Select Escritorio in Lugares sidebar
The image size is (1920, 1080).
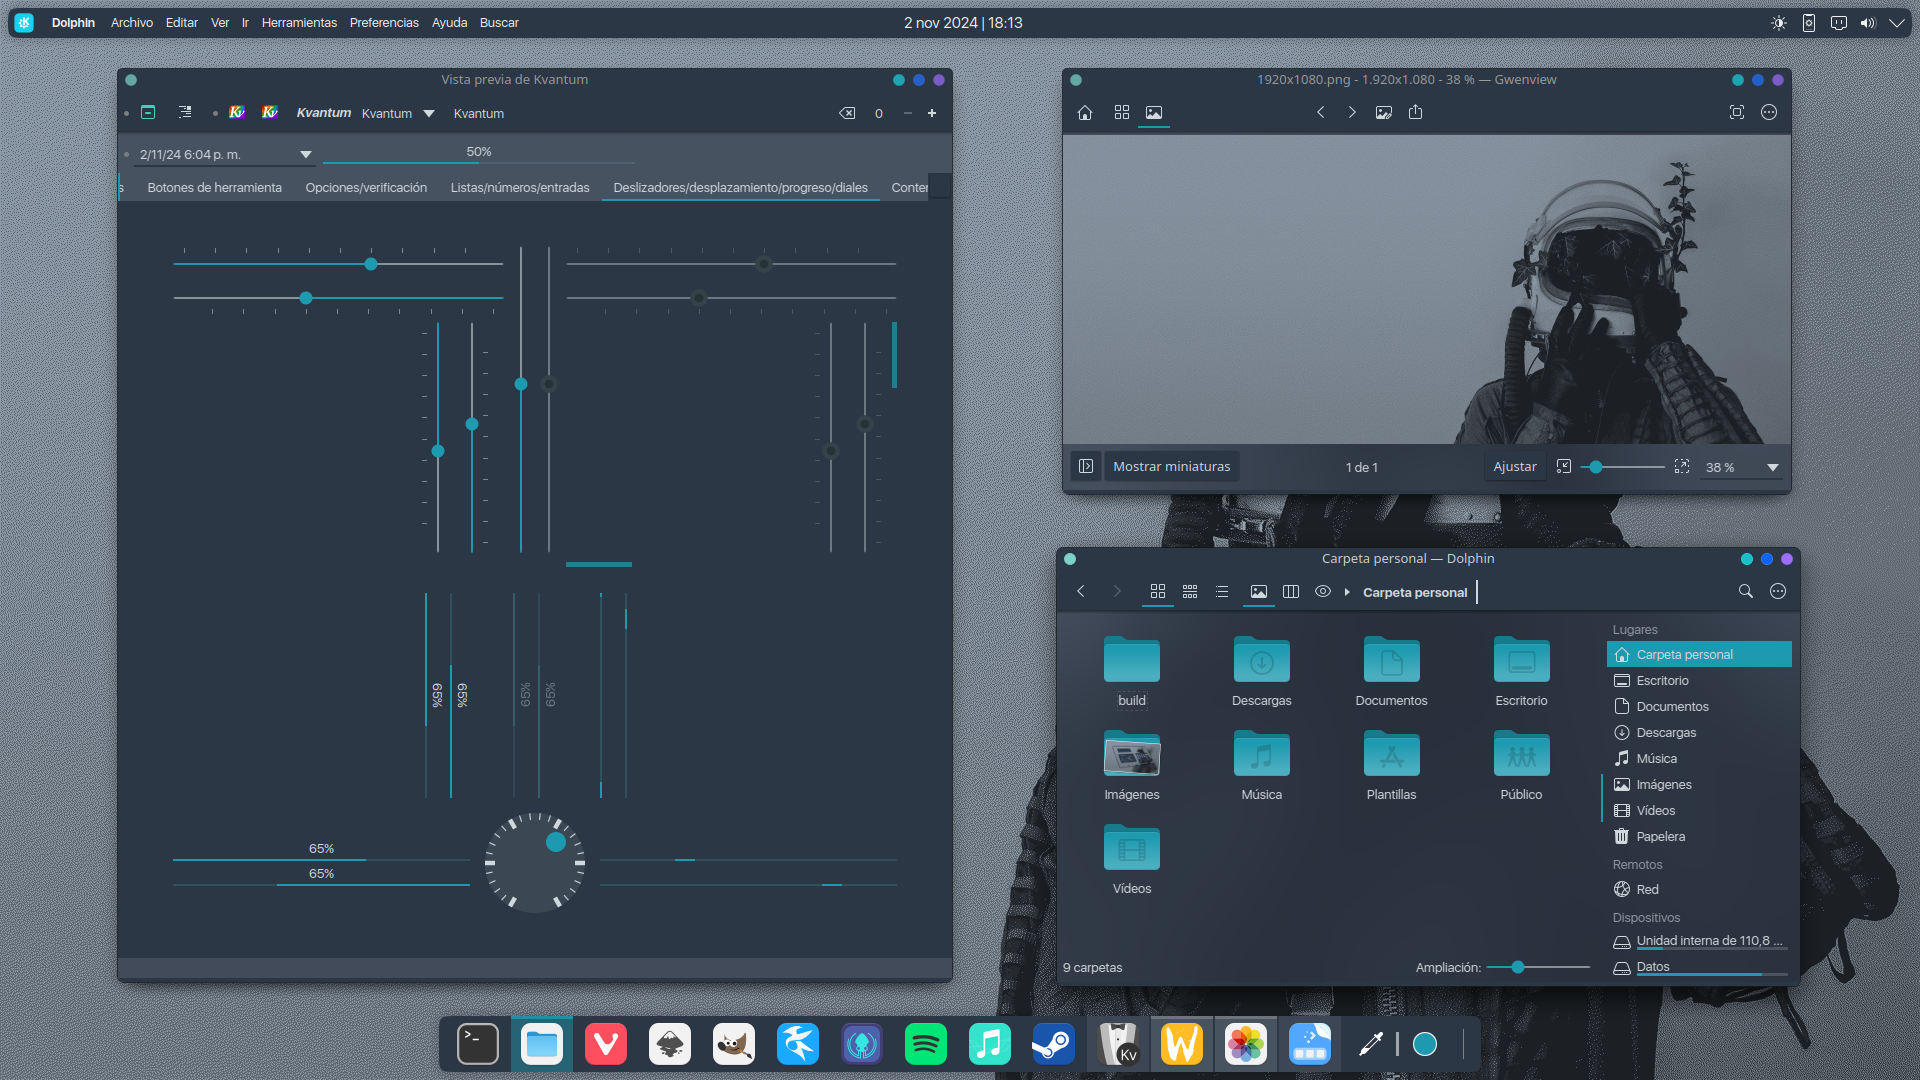(x=1699, y=681)
